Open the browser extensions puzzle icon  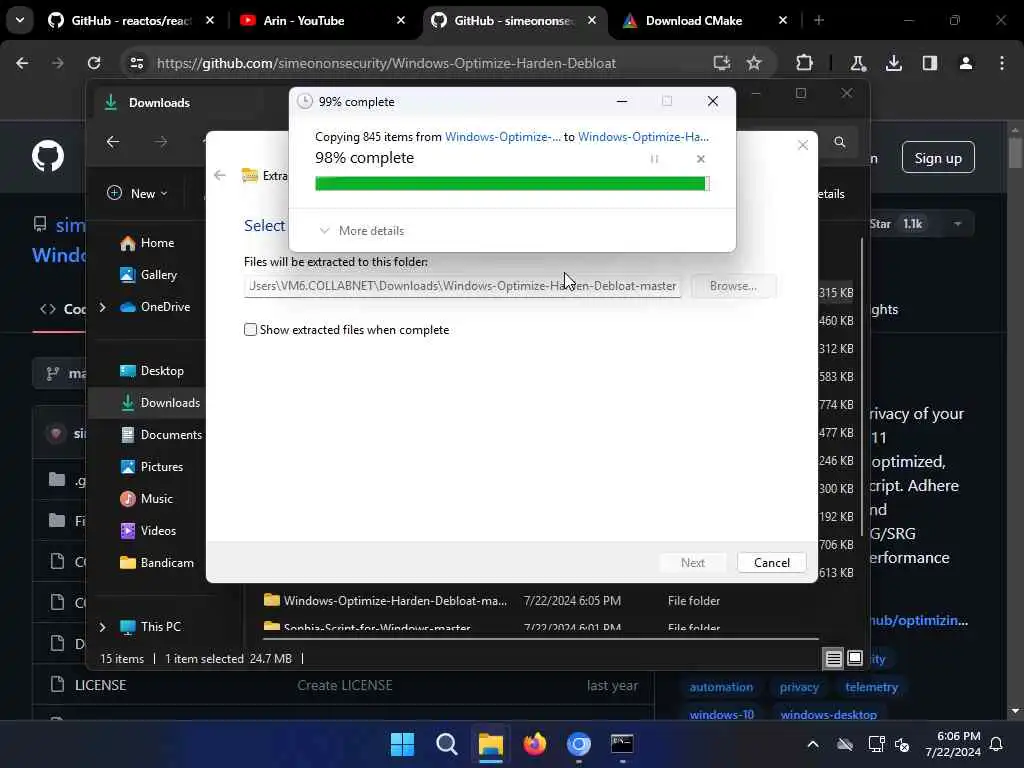point(804,63)
